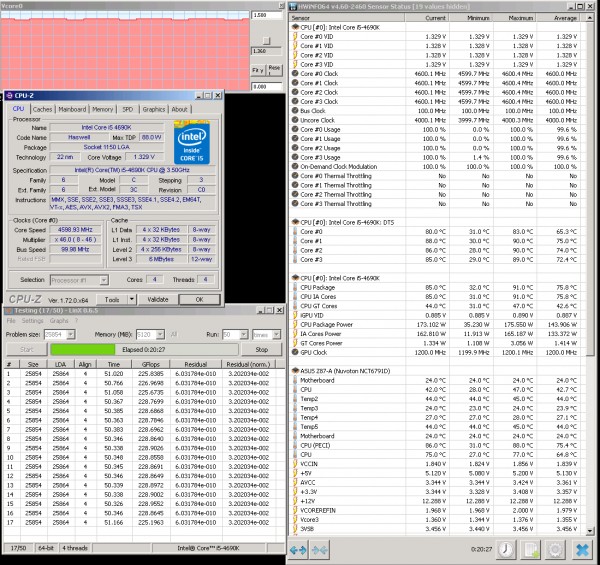Switch to the Caches tab in CPU-Z
This screenshot has width=600, height=565.
tap(42, 109)
